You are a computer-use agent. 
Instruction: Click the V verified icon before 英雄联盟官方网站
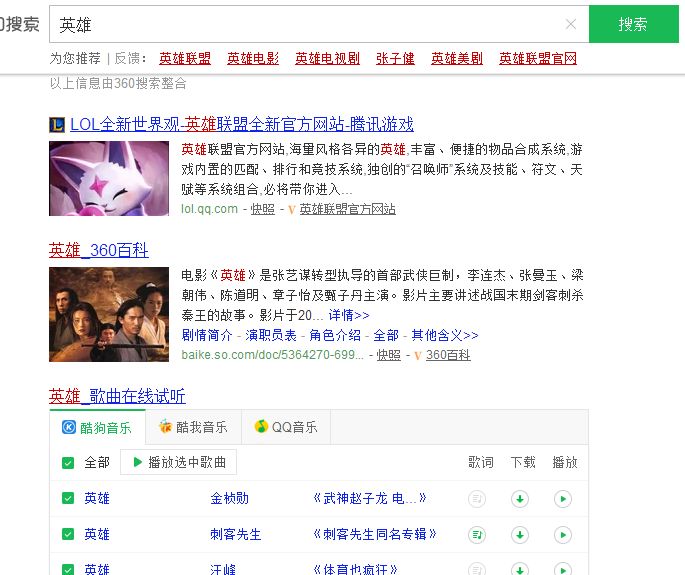click(x=292, y=210)
